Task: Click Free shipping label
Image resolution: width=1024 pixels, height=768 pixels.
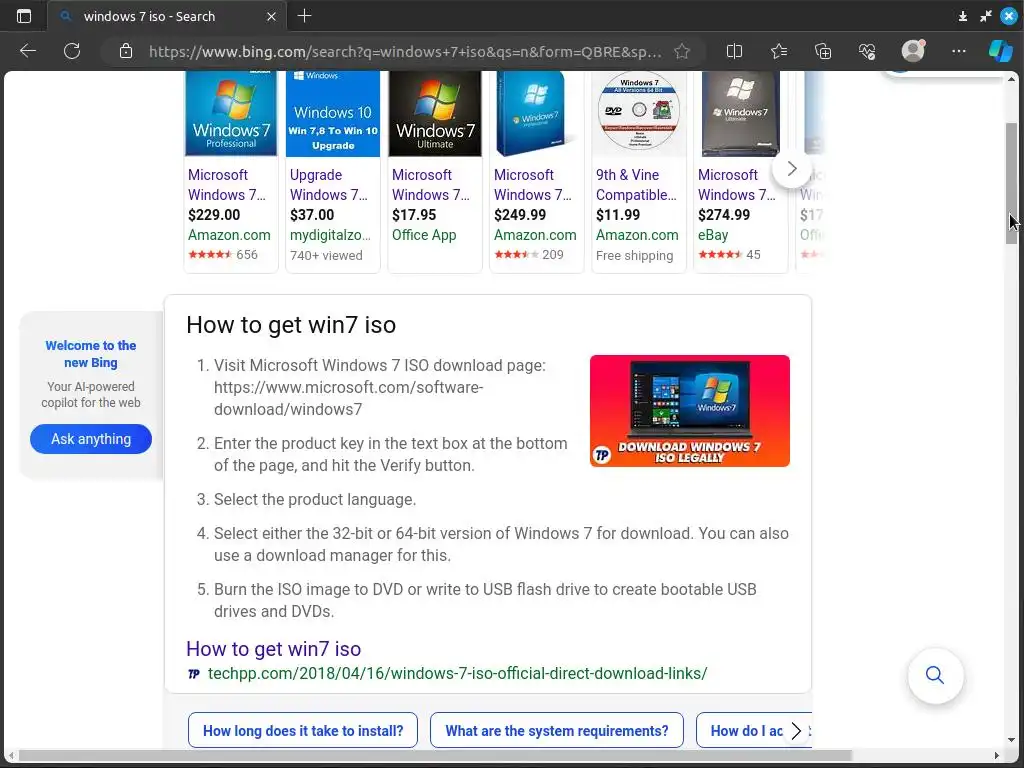Action: (x=634, y=255)
